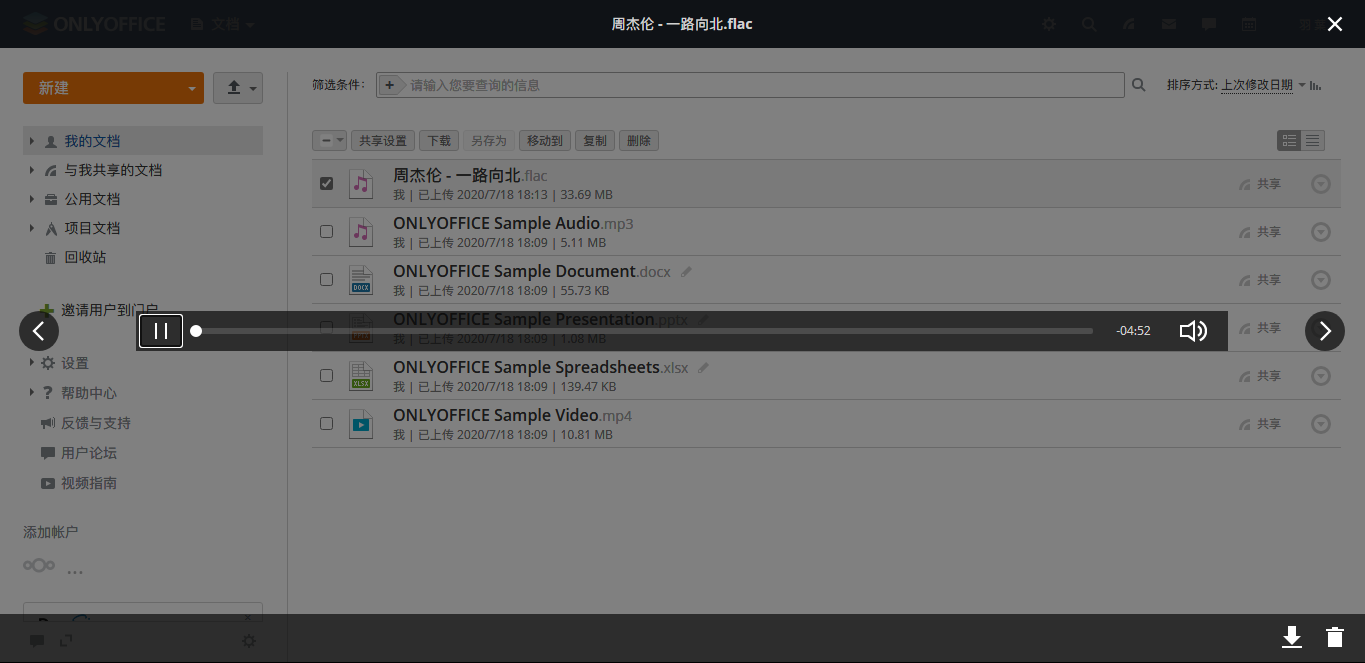1365x663 pixels.
Task: Open ONLYOFFICE Sample Audio.mp3
Action: (x=513, y=223)
